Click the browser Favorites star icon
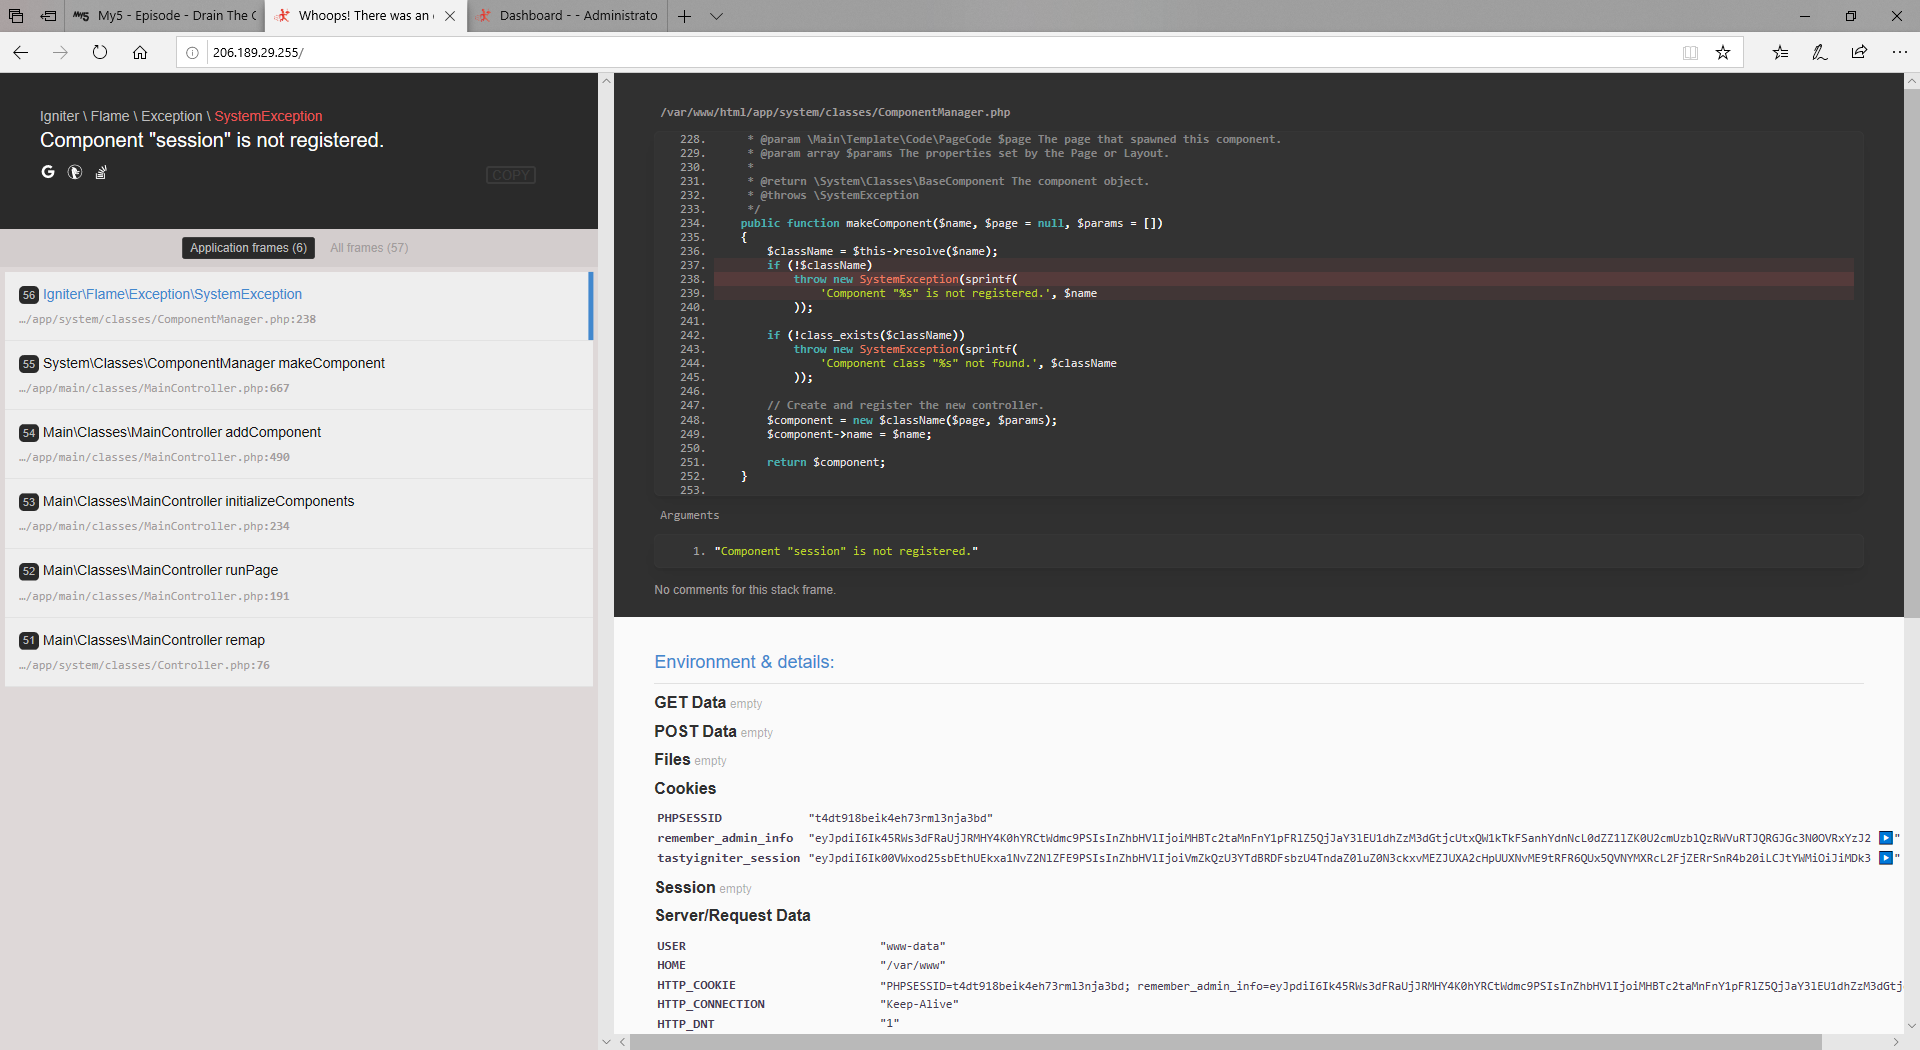The width and height of the screenshot is (1920, 1050). tap(1722, 52)
